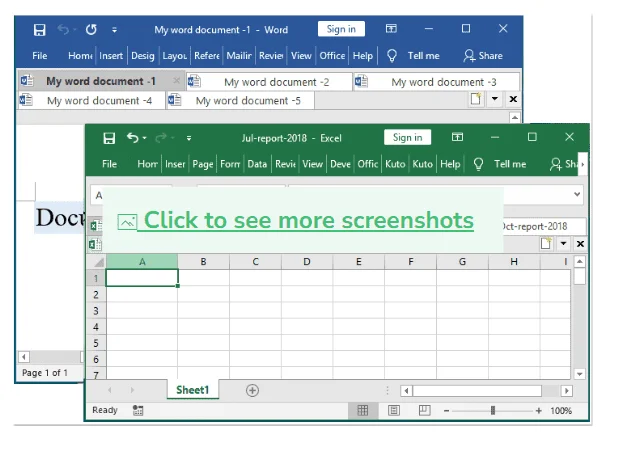Select row 4 header in Excel
Image resolution: width=622 pixels, height=451 pixels.
[96, 327]
